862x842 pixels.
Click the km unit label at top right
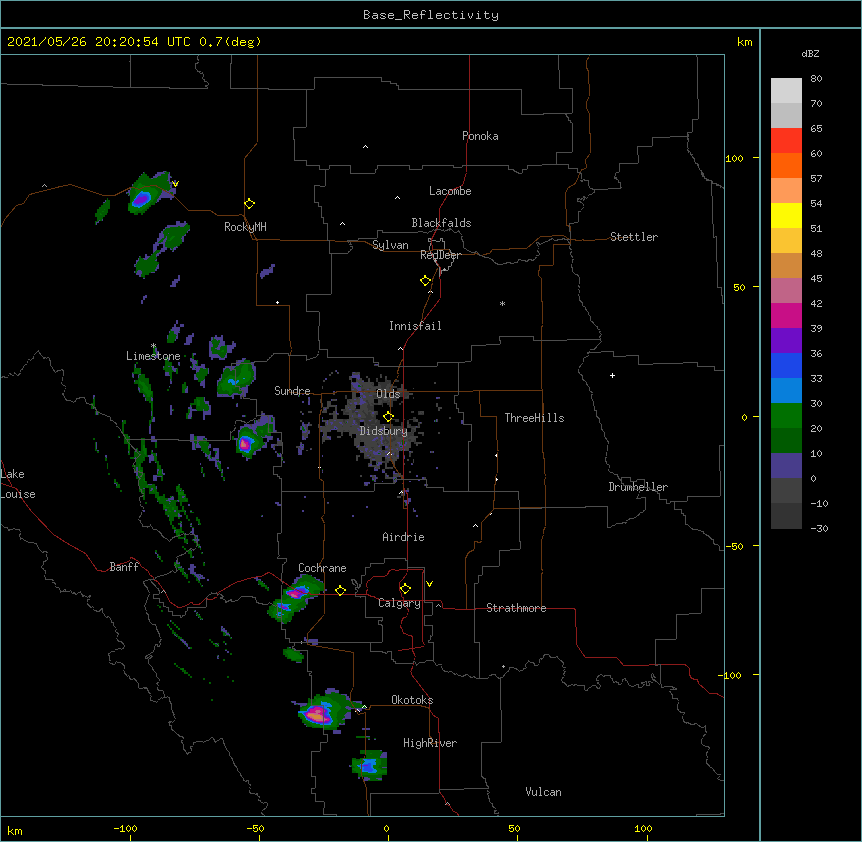(x=745, y=42)
